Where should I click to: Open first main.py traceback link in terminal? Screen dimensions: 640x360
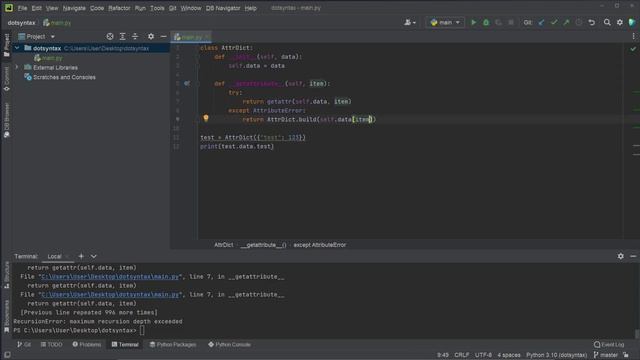tap(110, 276)
